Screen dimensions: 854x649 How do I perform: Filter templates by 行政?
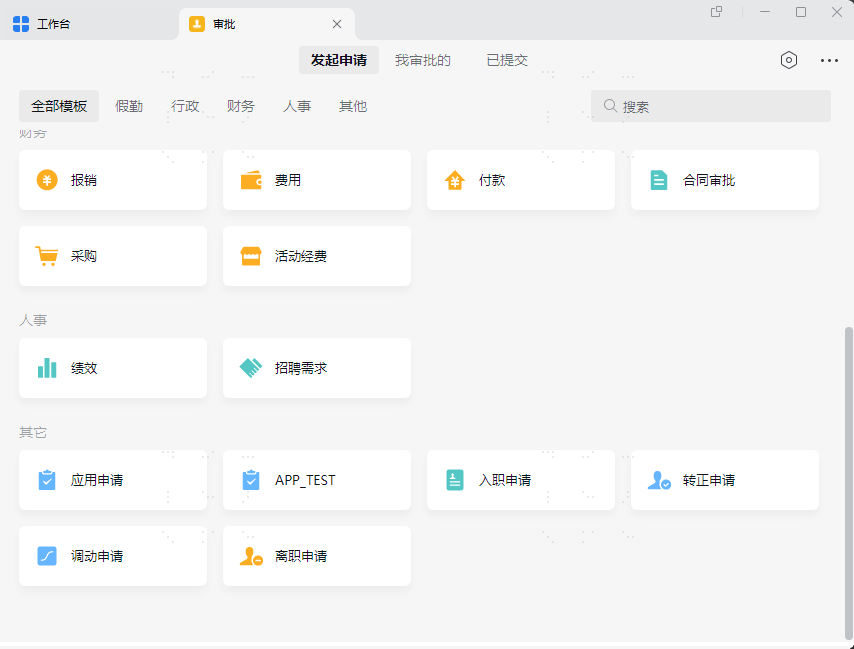[185, 106]
